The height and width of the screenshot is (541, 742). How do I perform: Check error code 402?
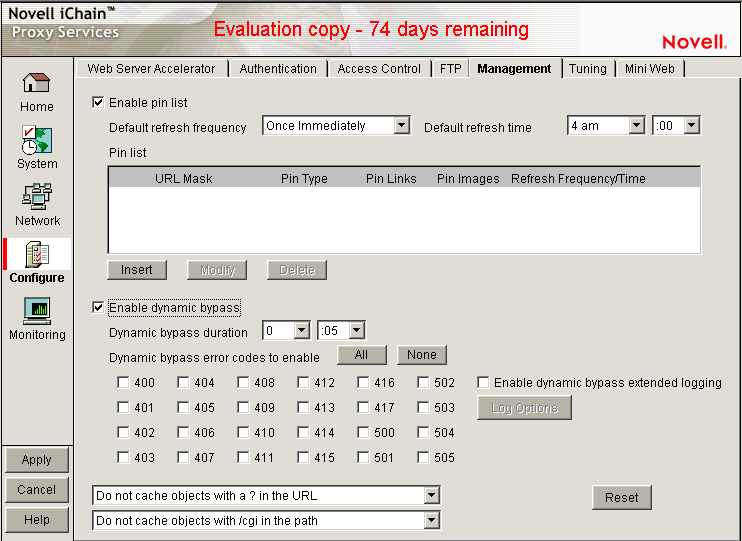[123, 433]
